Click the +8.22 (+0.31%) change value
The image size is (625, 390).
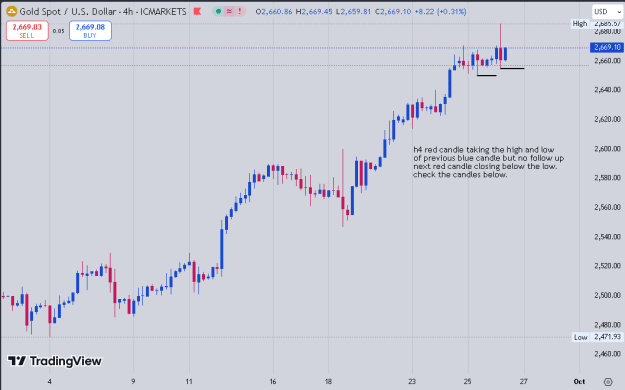(440, 12)
